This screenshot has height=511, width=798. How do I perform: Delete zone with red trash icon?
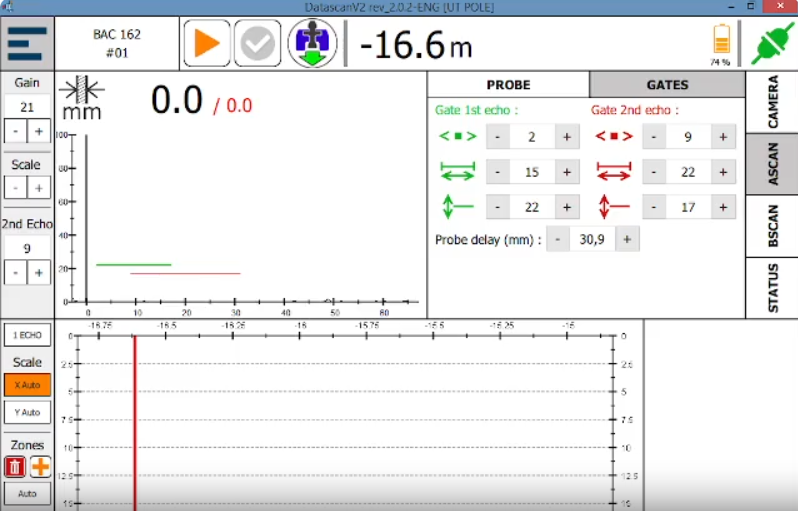[15, 466]
